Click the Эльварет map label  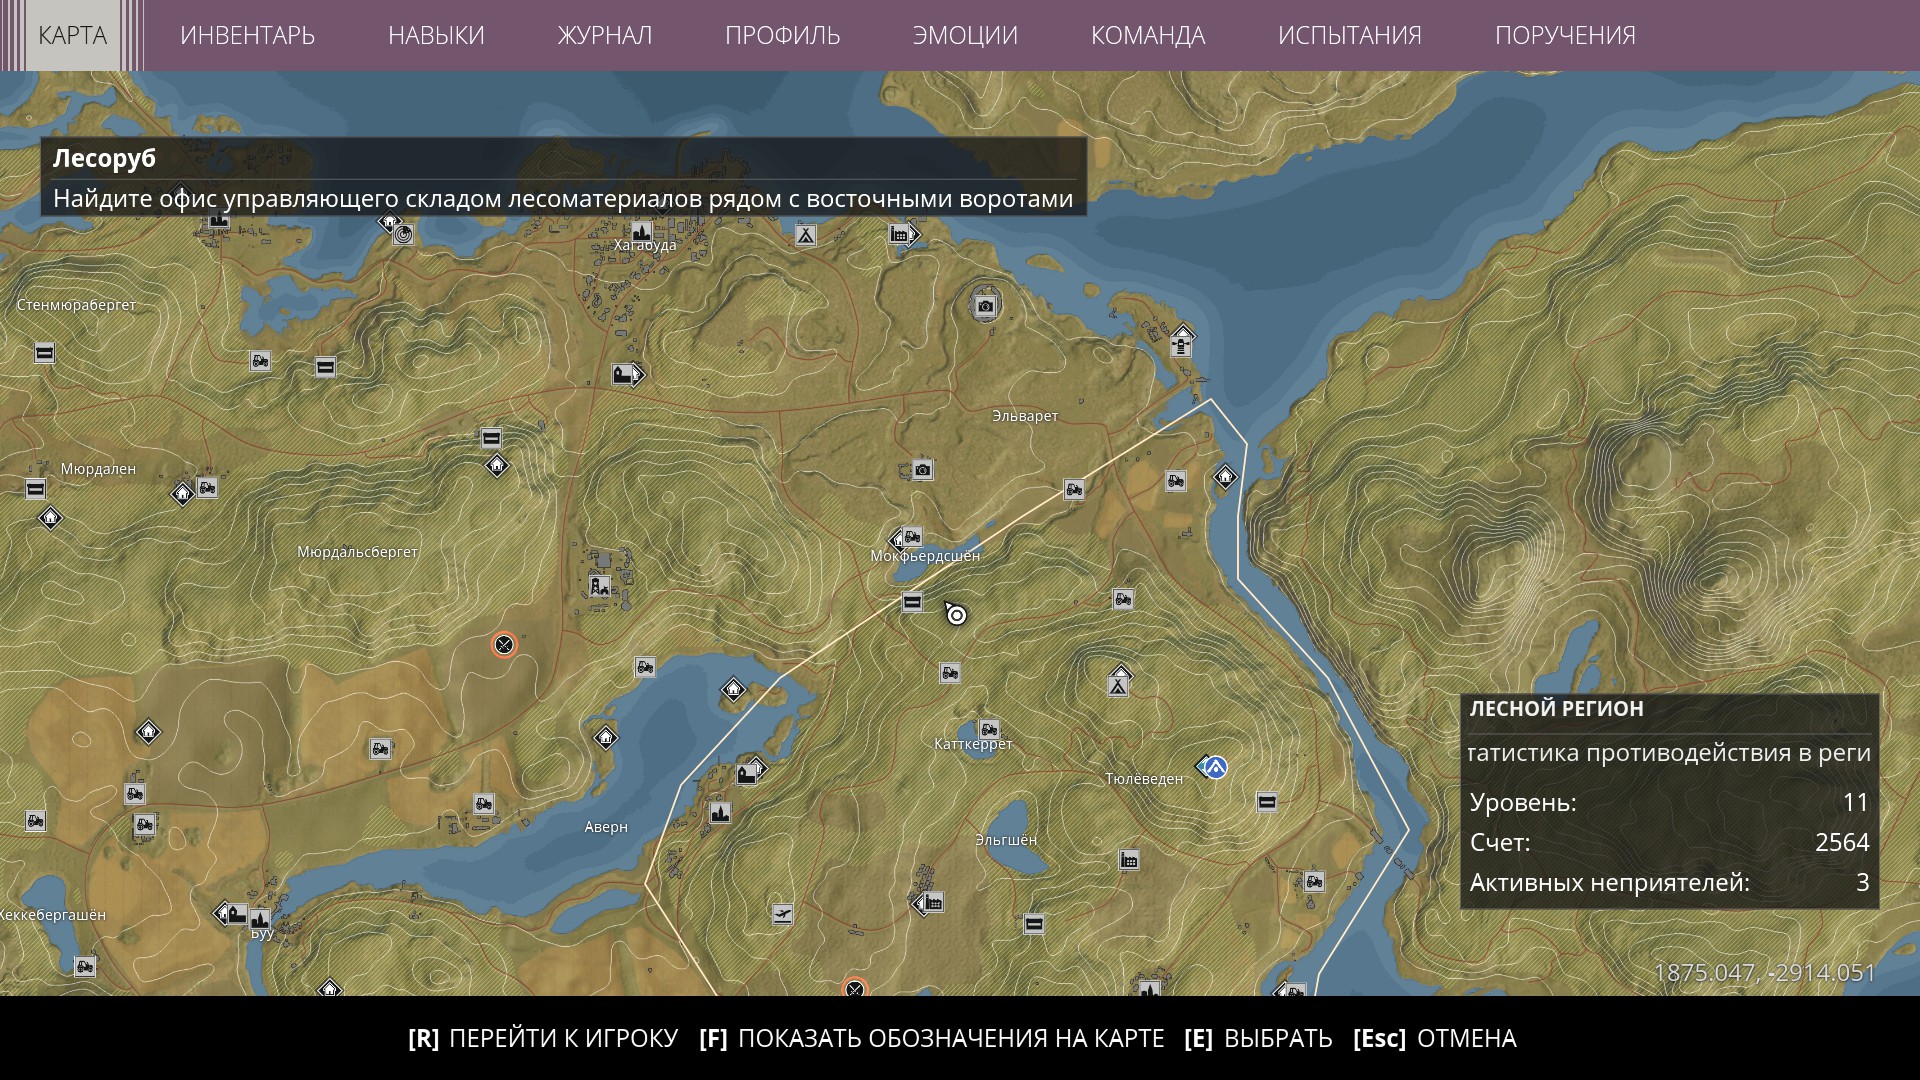(x=1025, y=416)
